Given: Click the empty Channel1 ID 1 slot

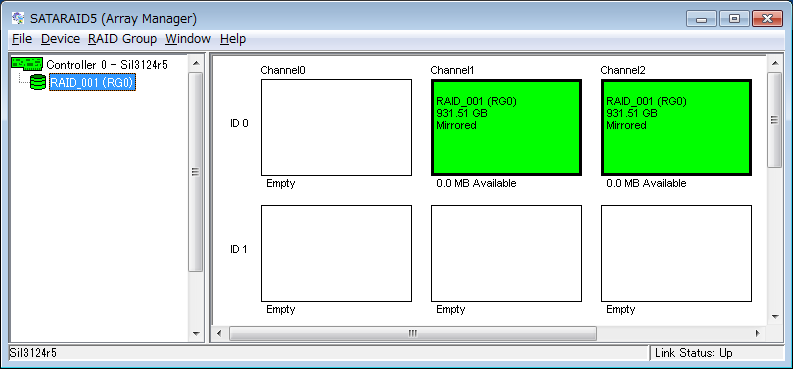Looking at the screenshot, I should tap(506, 253).
